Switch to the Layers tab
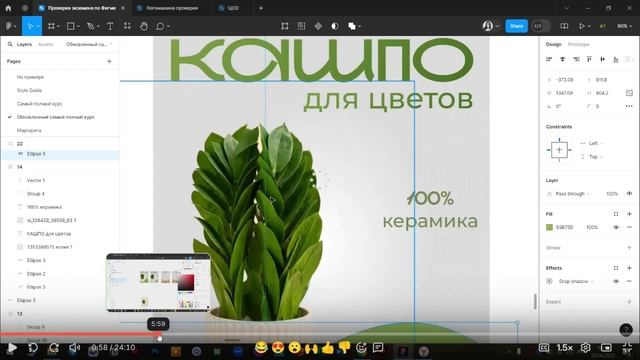 pos(24,44)
